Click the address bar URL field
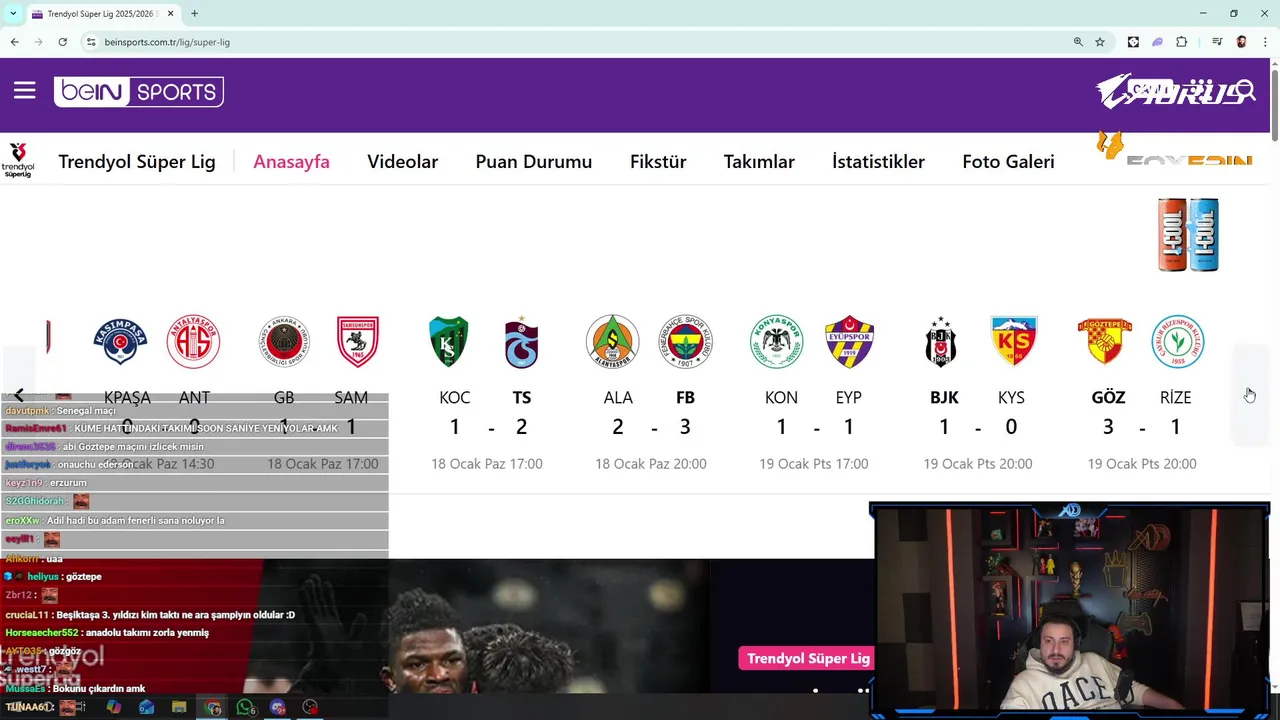 pyautogui.click(x=580, y=42)
